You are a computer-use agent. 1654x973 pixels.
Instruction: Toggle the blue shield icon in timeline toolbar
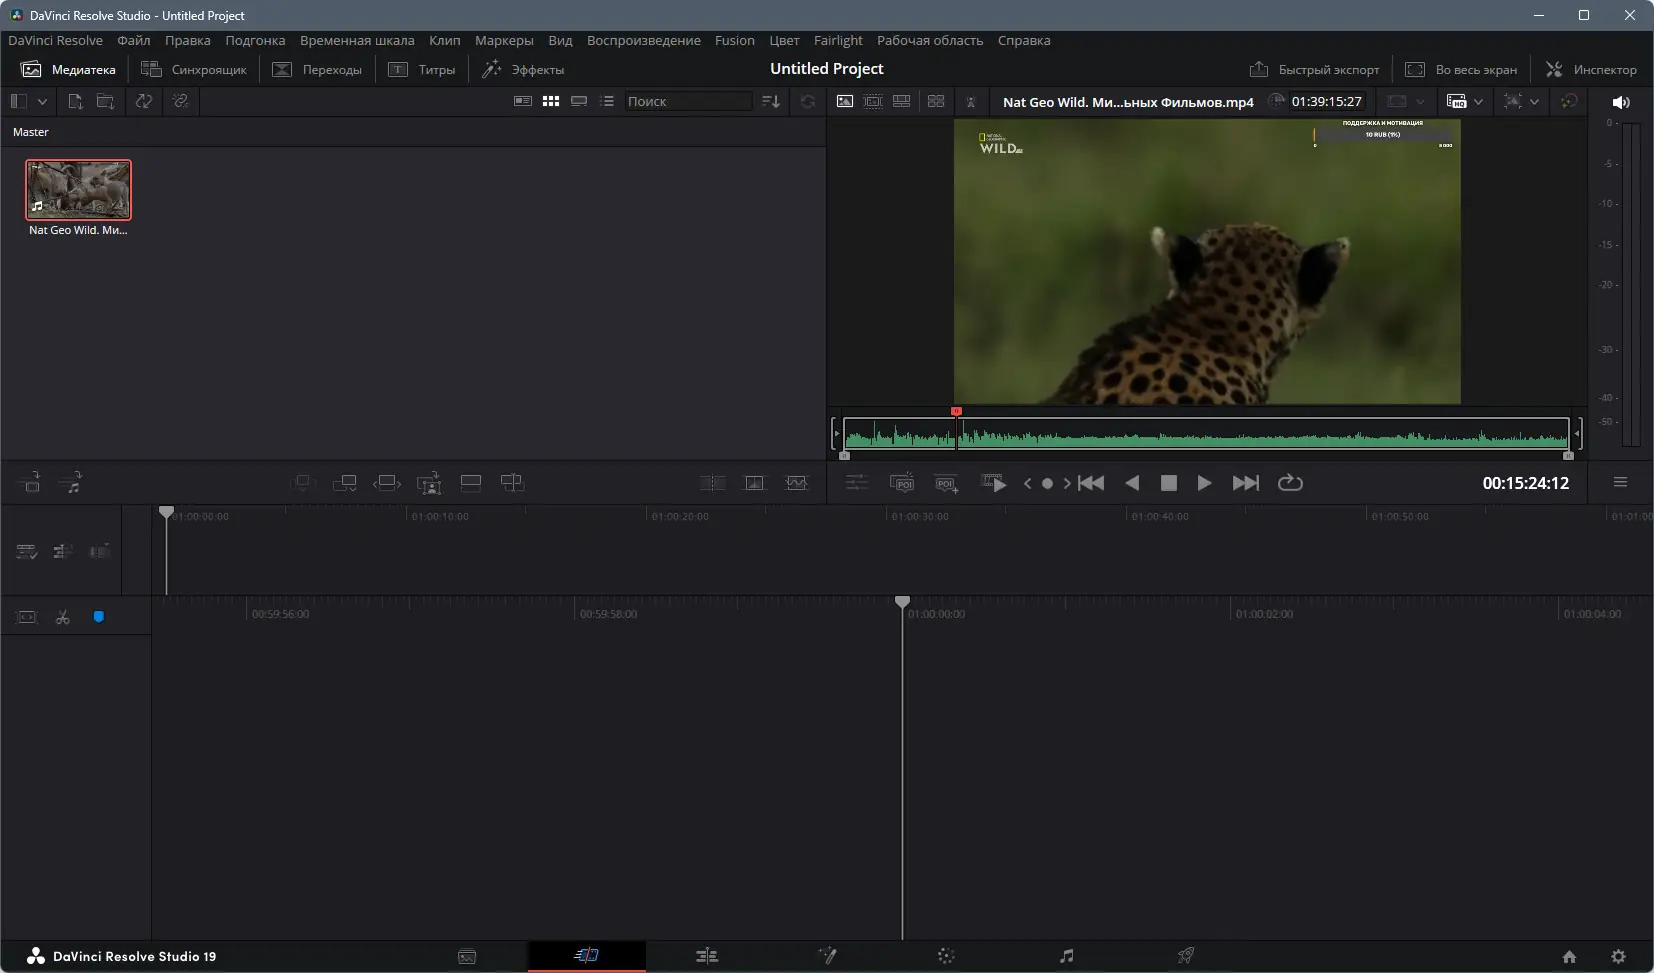[x=98, y=616]
